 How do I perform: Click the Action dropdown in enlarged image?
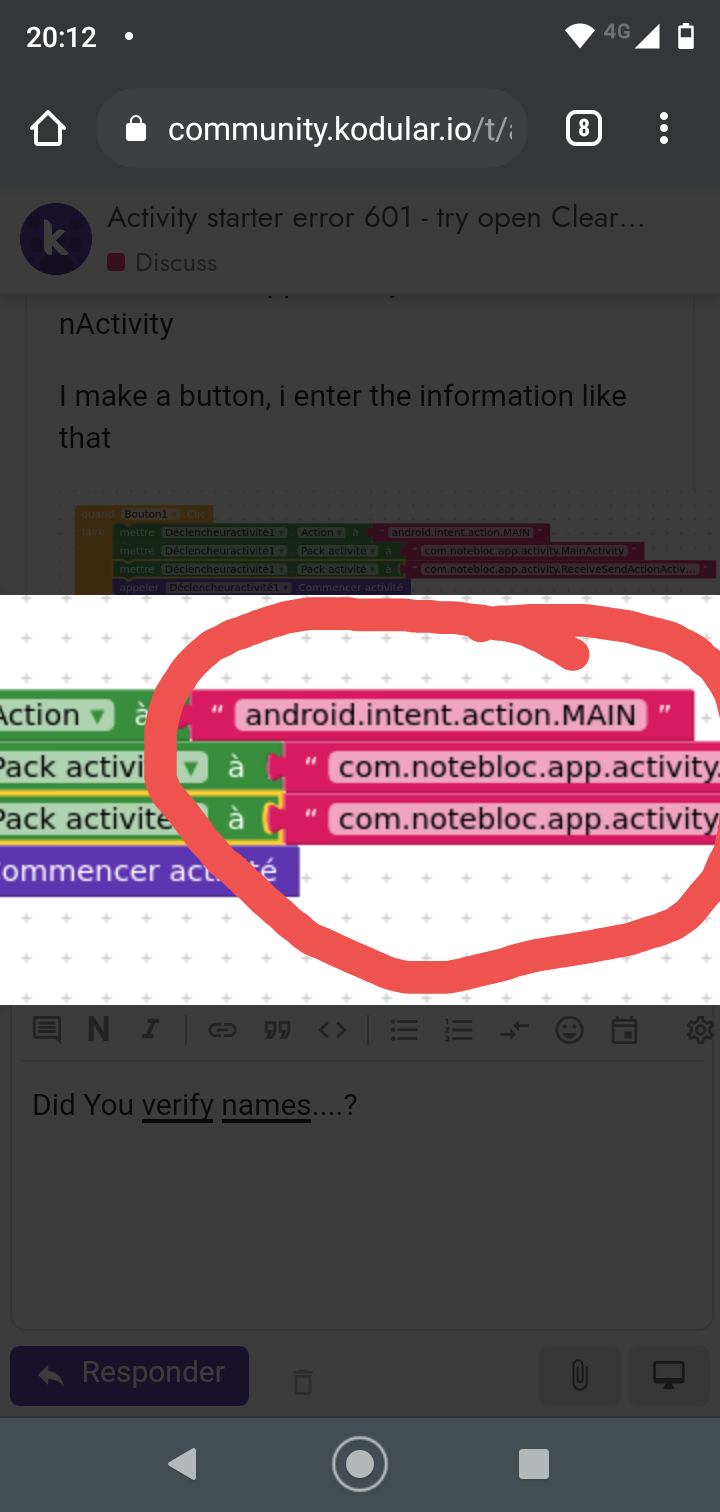click(x=55, y=715)
